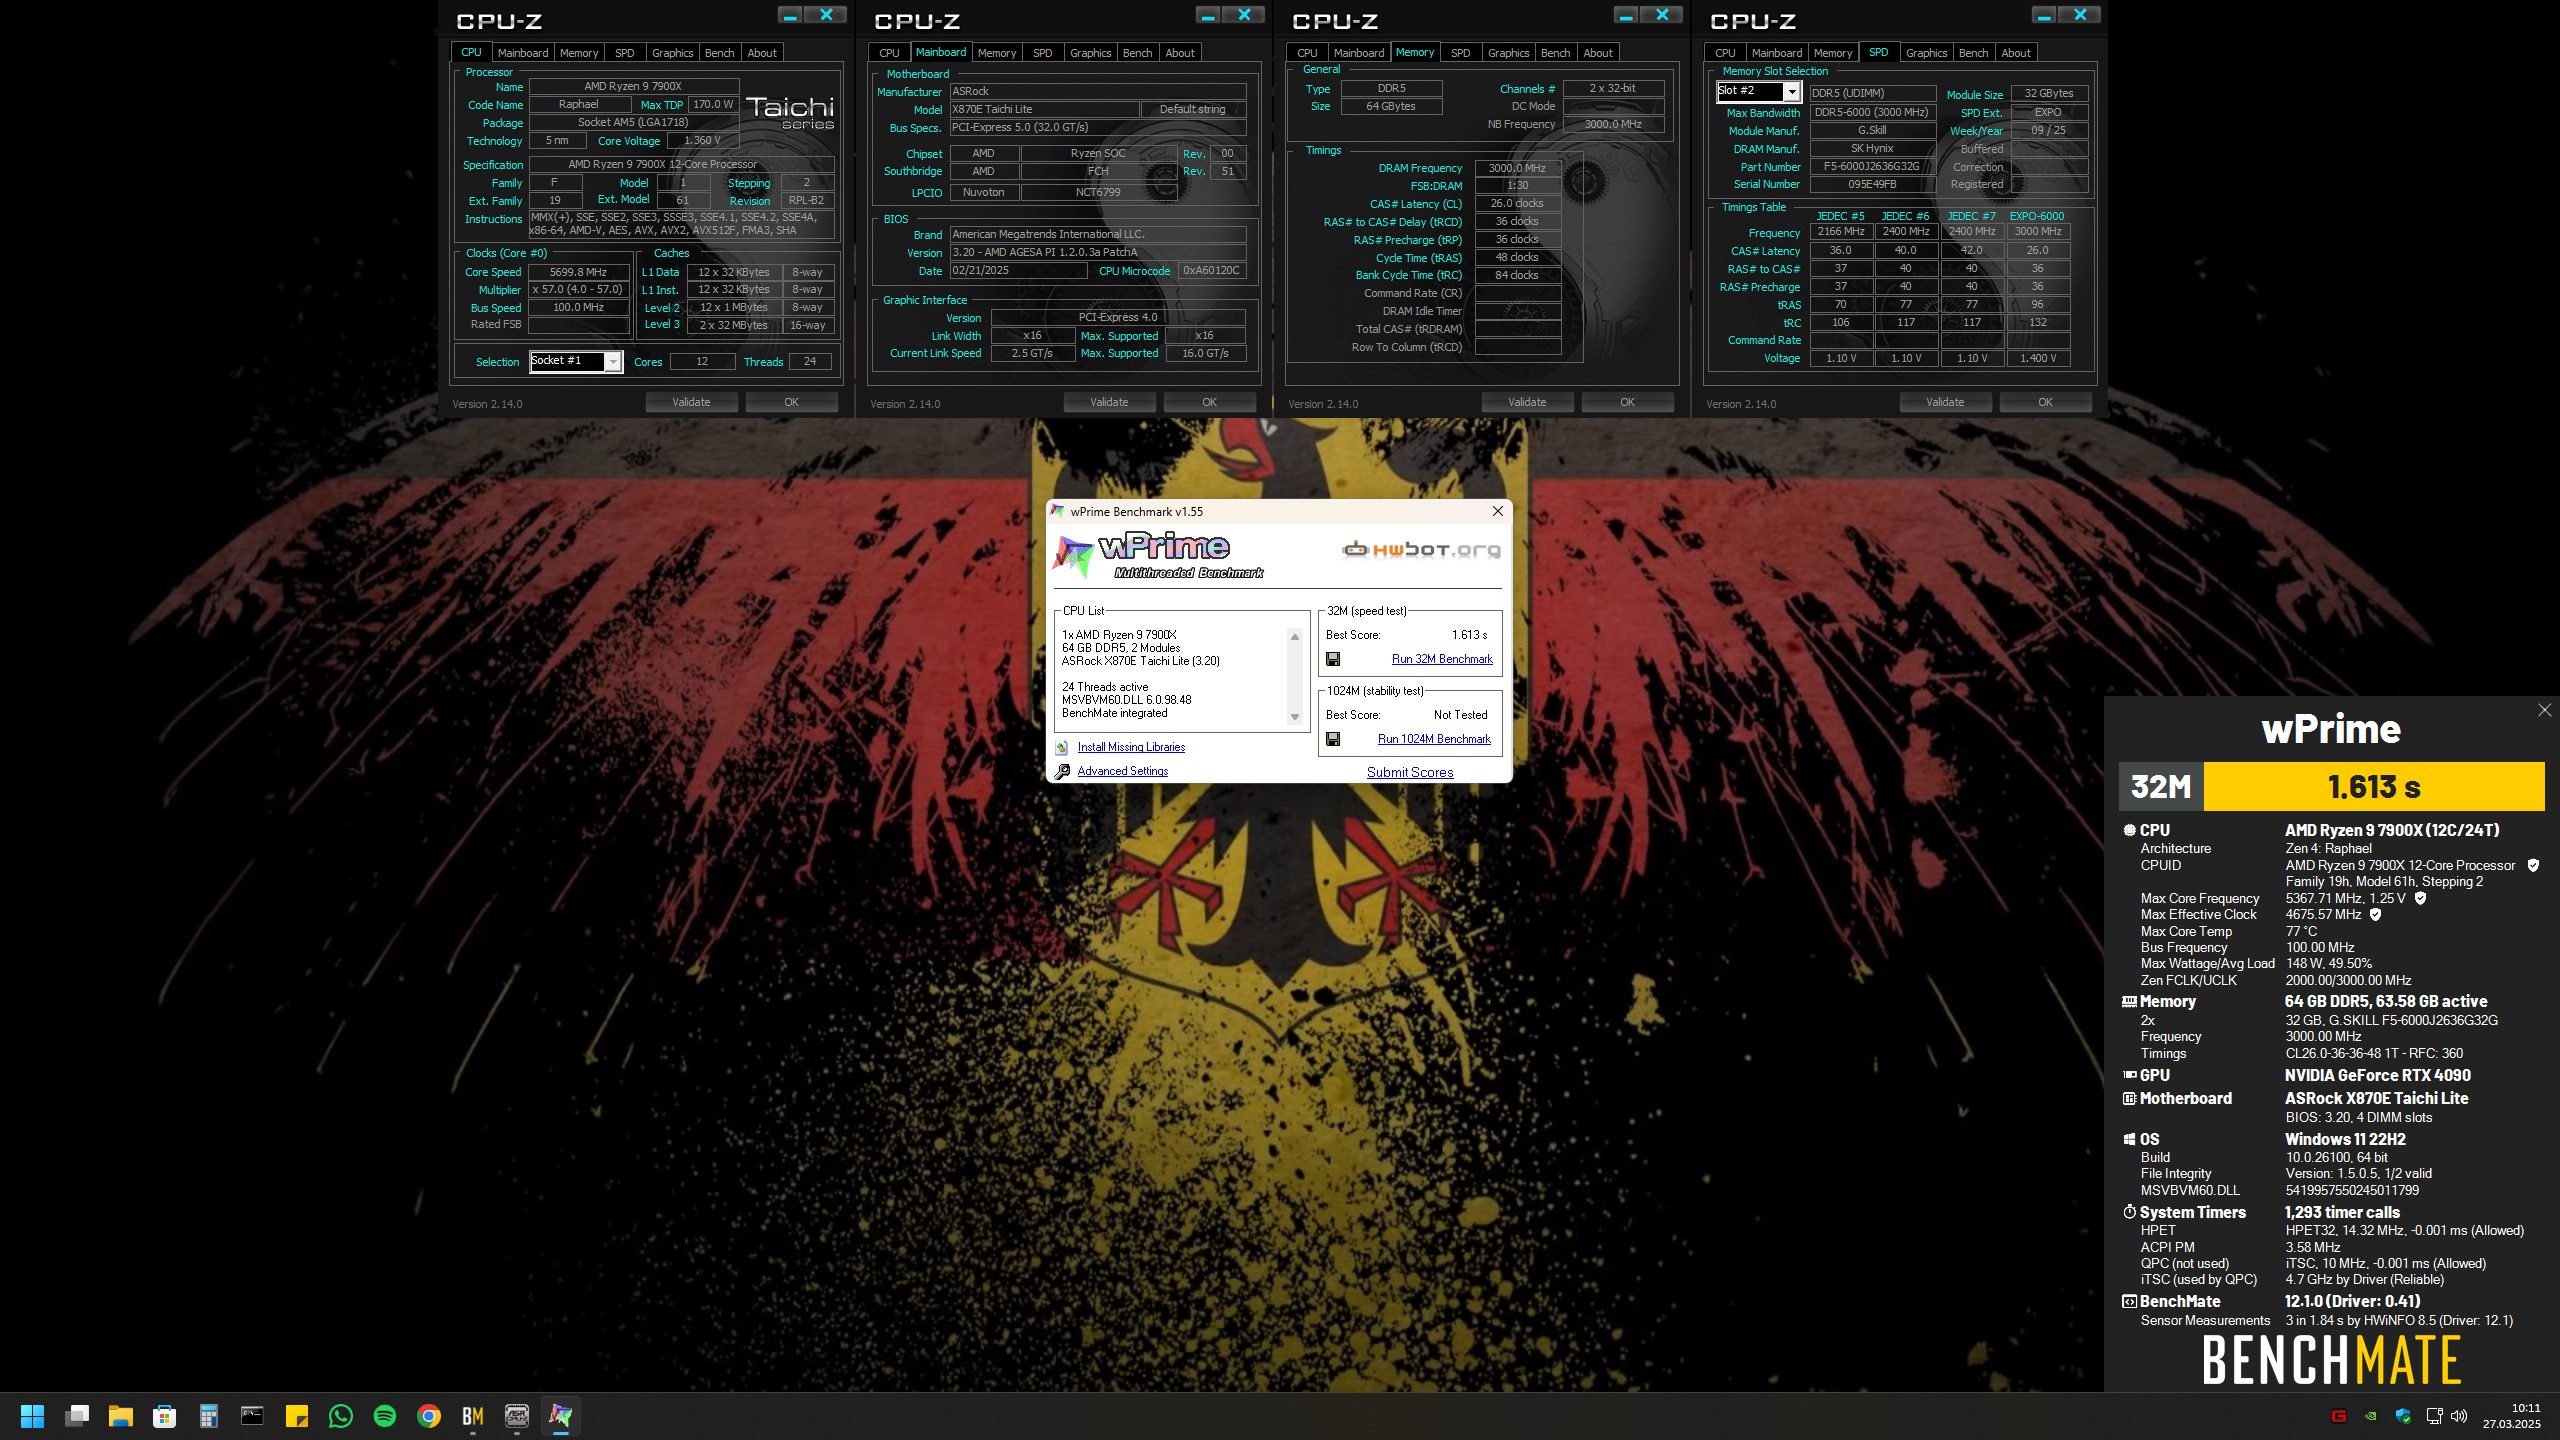The width and height of the screenshot is (2560, 1440).
Task: Open Sticky Notes from the taskbar
Action: pos(297,1416)
